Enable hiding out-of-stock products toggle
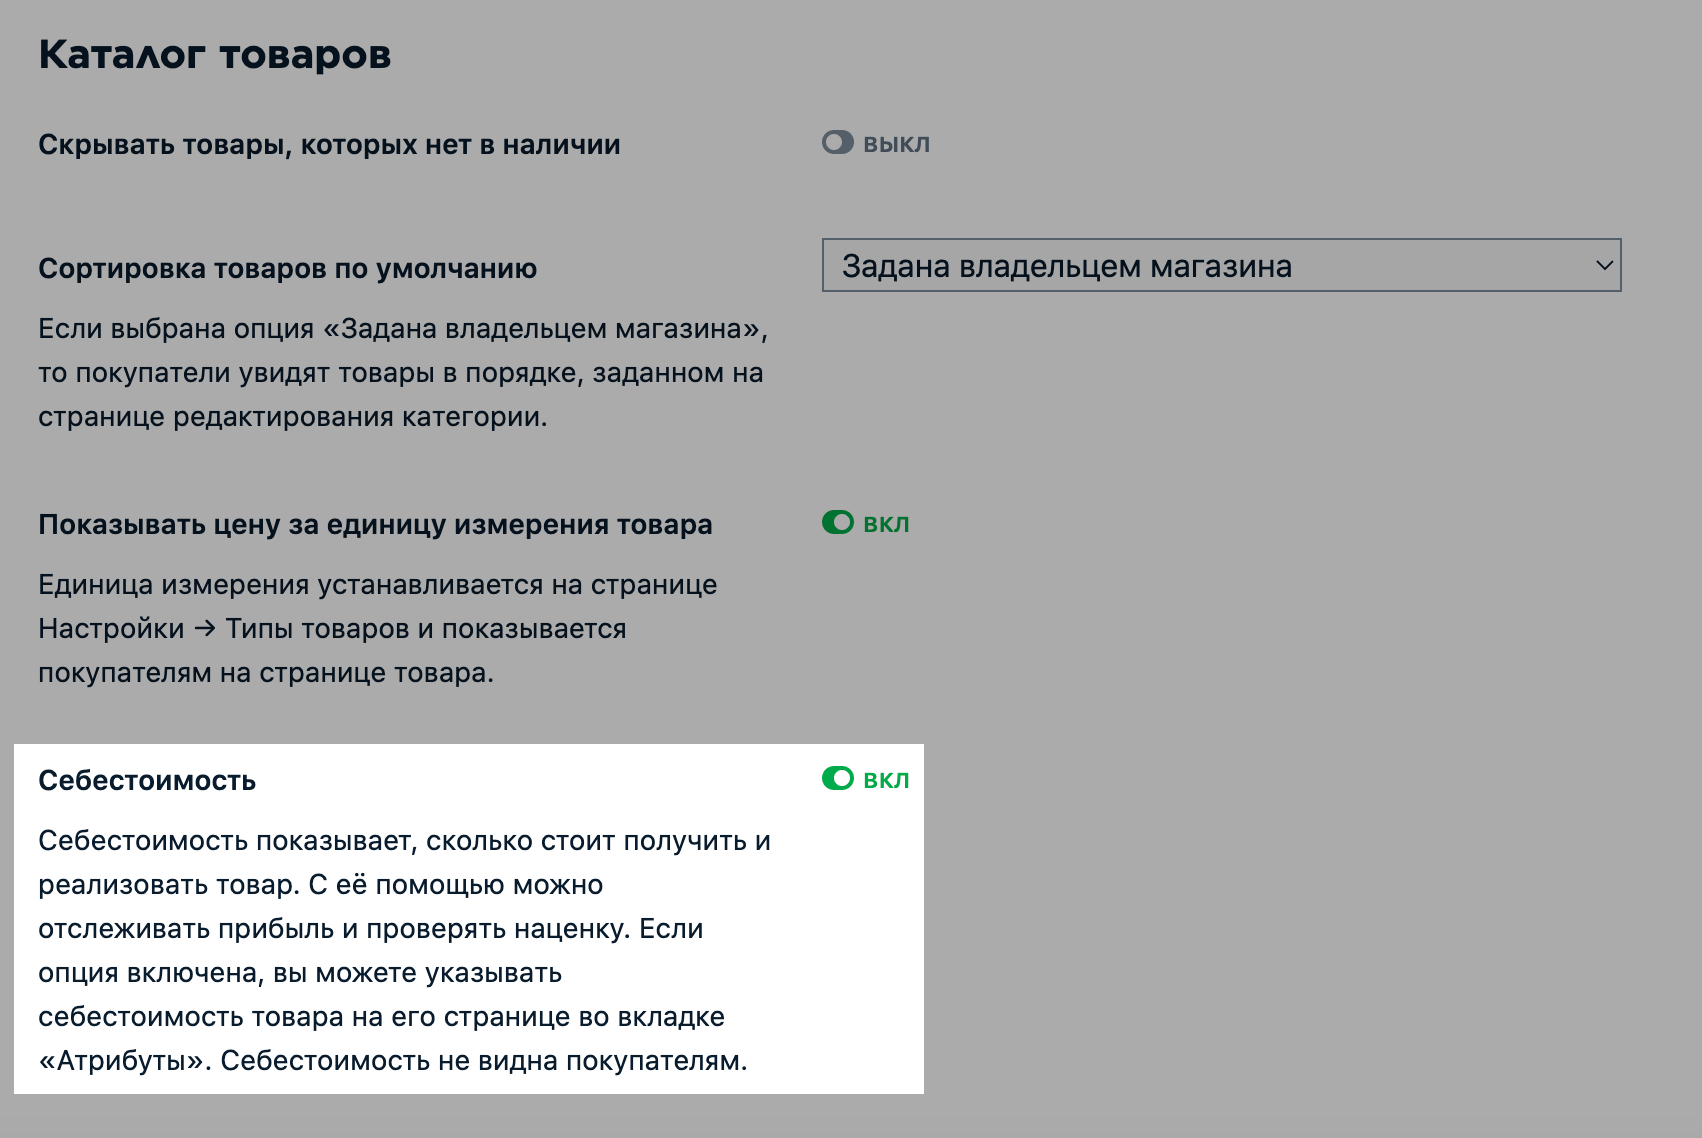The width and height of the screenshot is (1702, 1138). pos(838,143)
